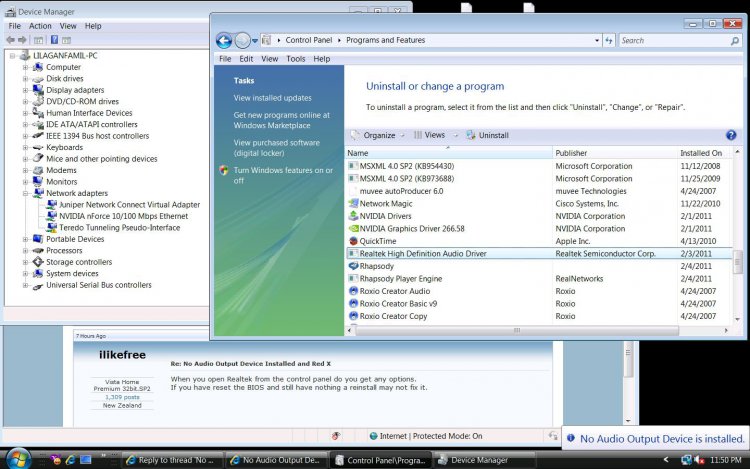Image resolution: width=750 pixels, height=469 pixels.
Task: Select the Keyboards device icon
Action: (x=38, y=147)
